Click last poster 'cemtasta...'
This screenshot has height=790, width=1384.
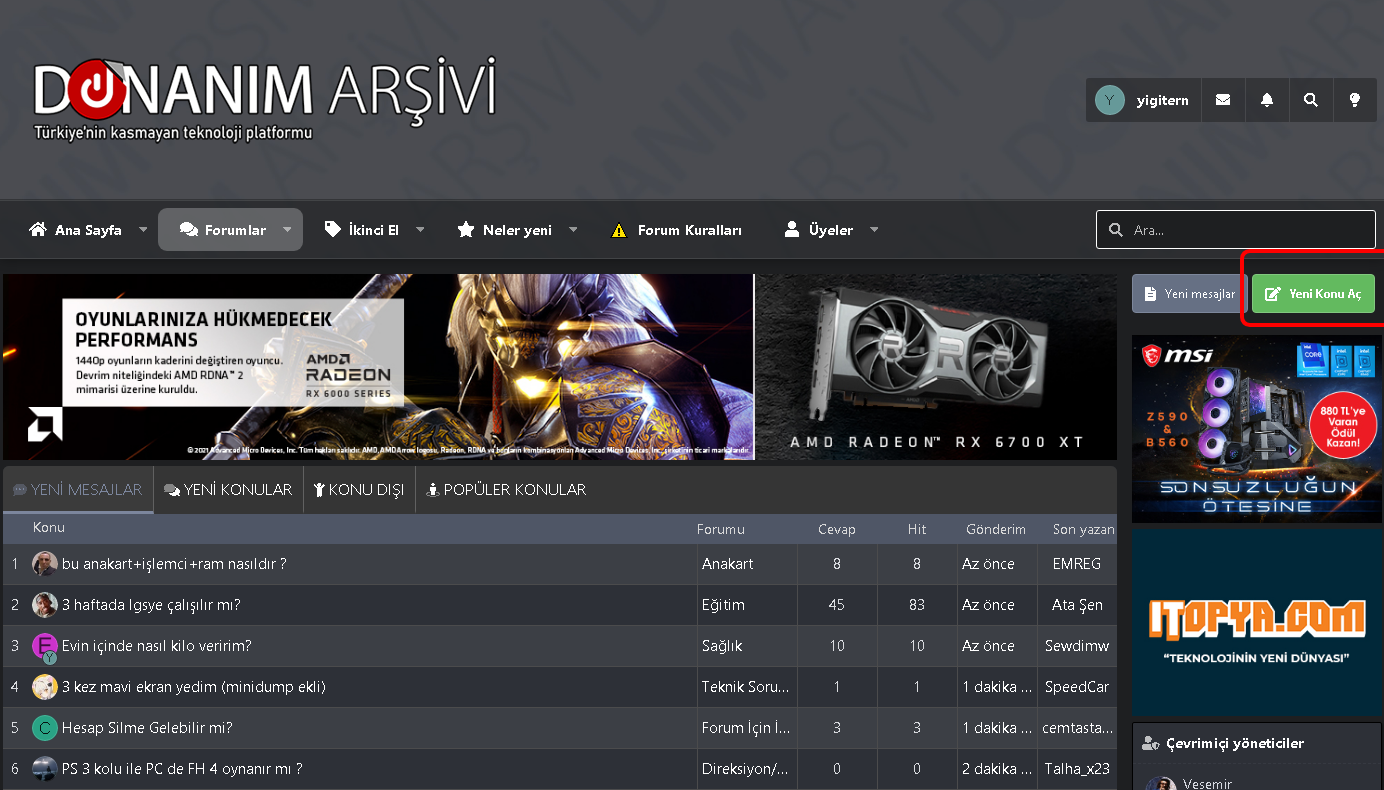(x=1077, y=728)
